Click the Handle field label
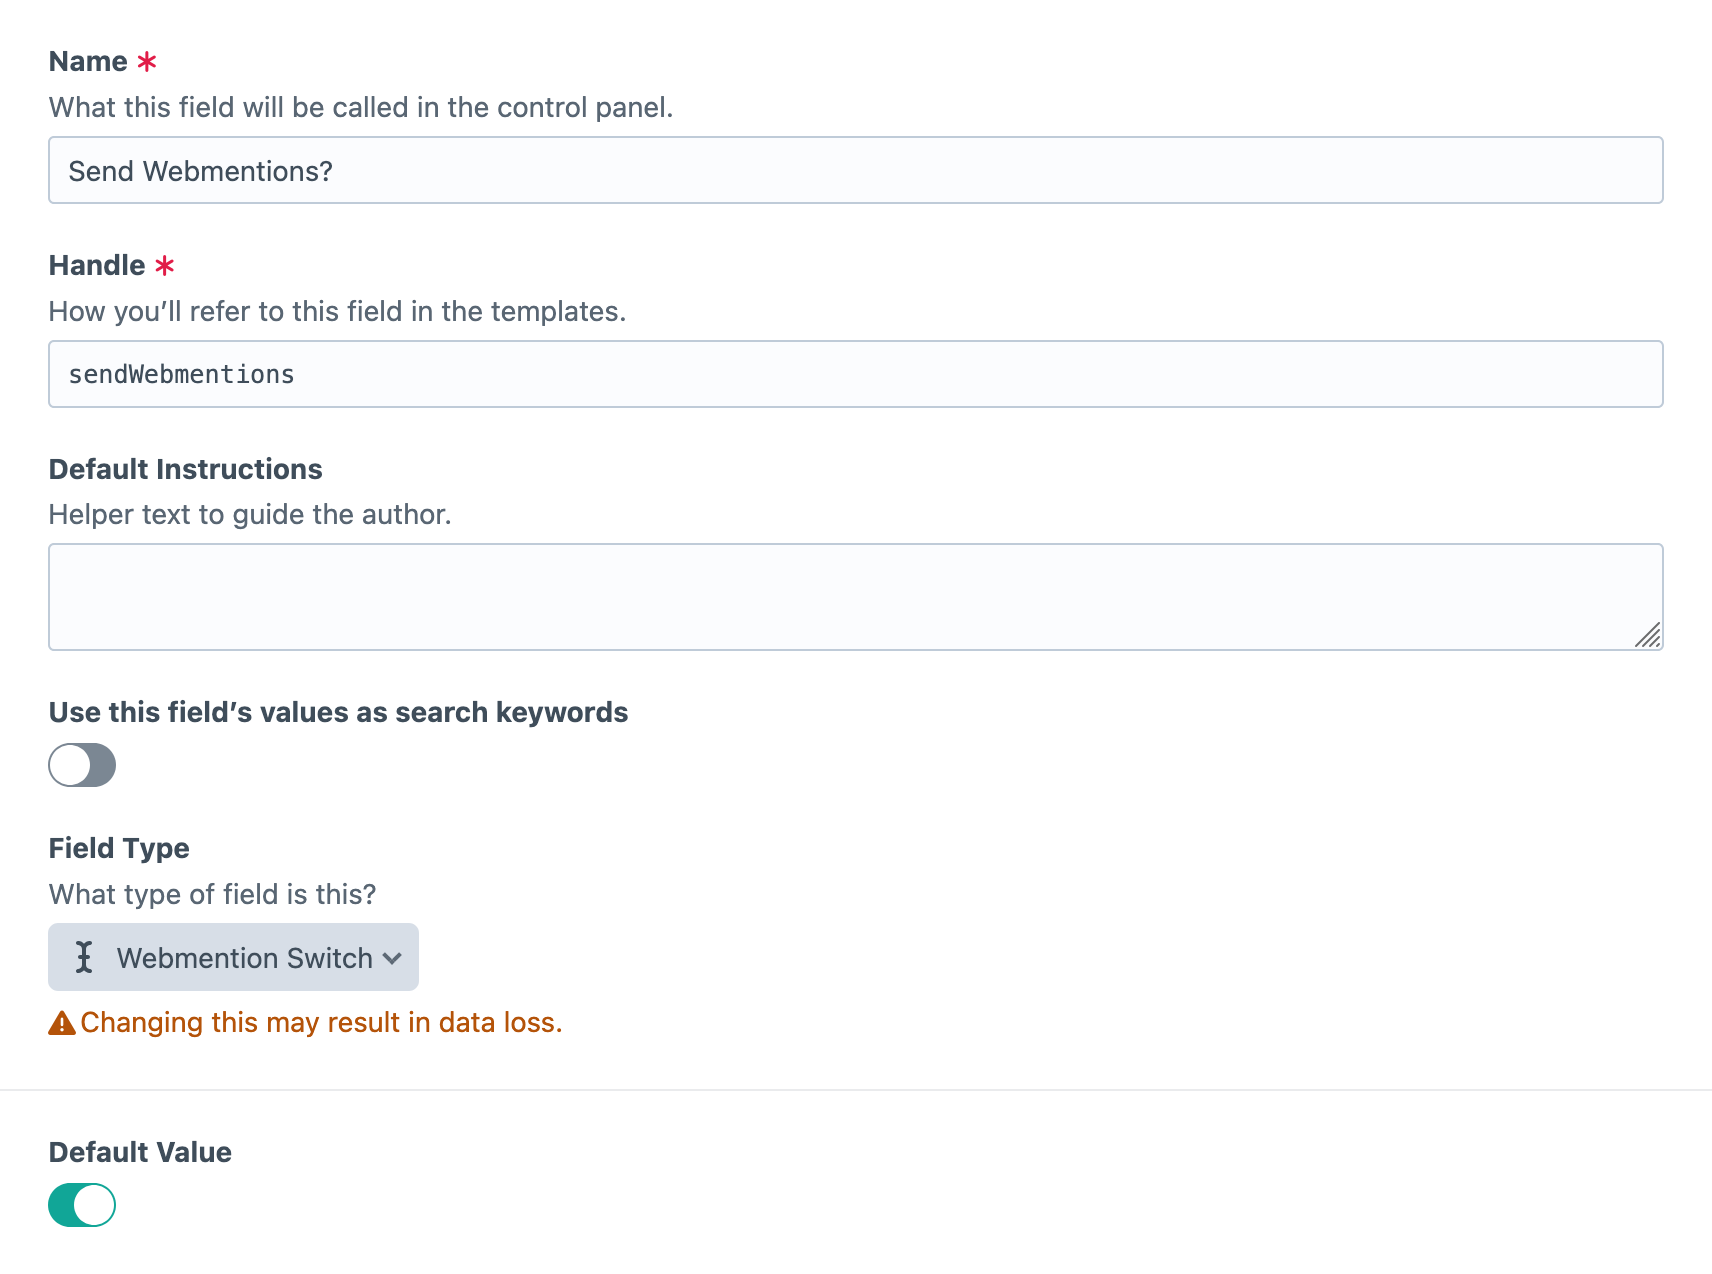 point(97,266)
